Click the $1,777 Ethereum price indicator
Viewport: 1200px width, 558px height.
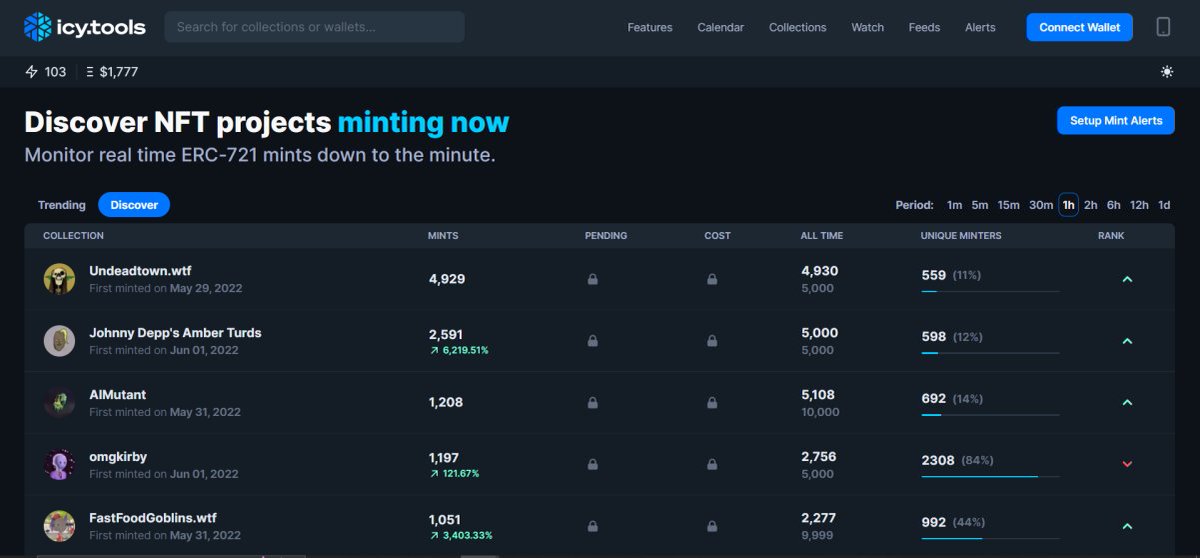tap(112, 72)
